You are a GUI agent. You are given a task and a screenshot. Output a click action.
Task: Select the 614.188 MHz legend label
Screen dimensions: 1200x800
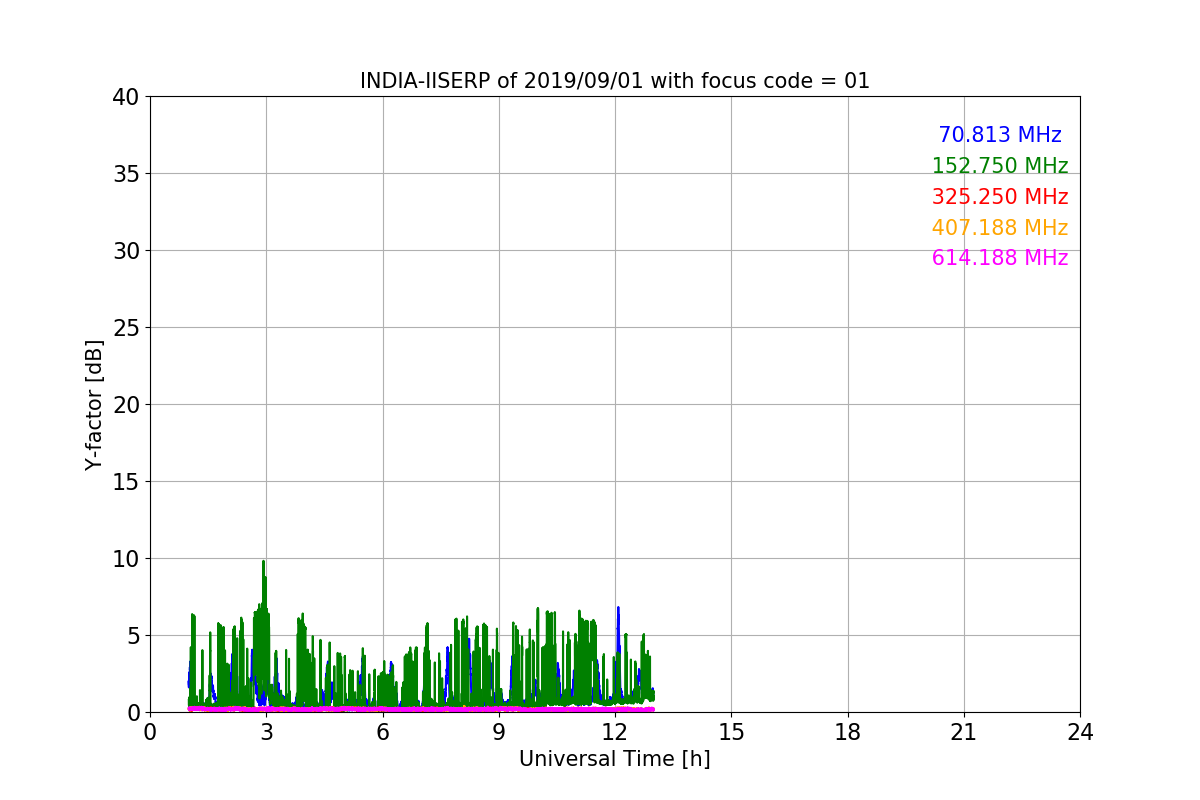coord(1000,258)
